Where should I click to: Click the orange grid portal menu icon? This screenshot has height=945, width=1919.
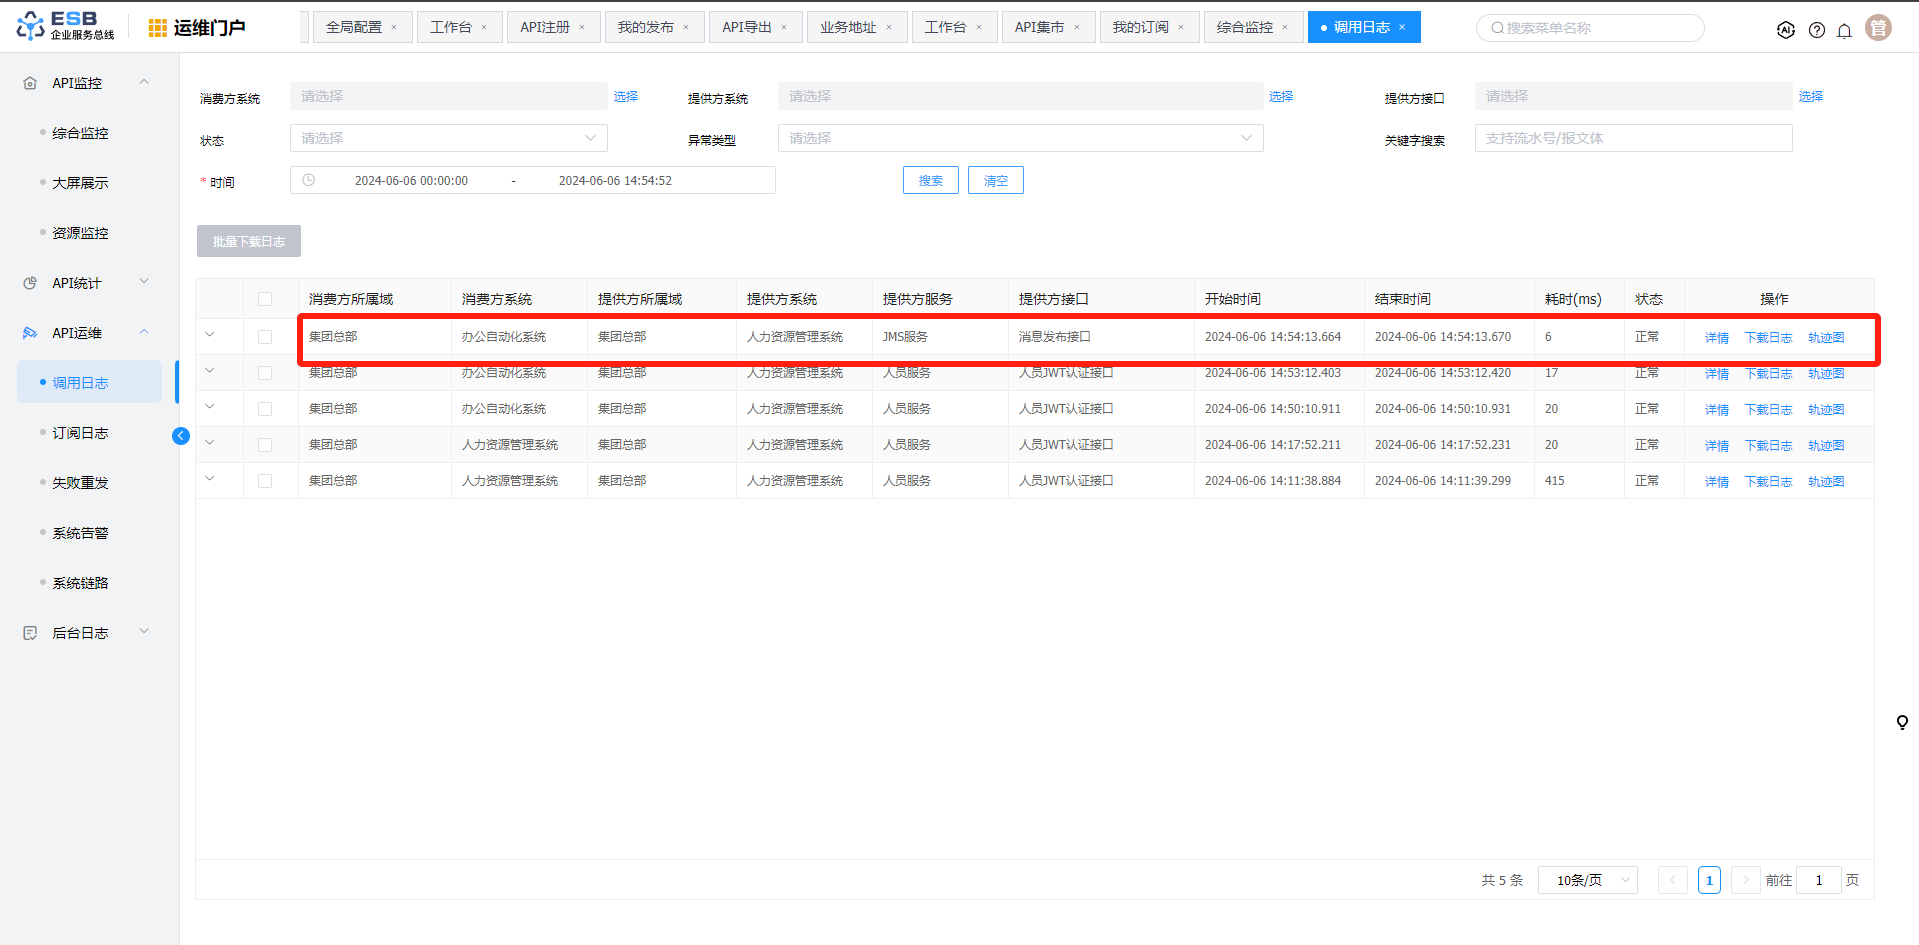point(157,28)
